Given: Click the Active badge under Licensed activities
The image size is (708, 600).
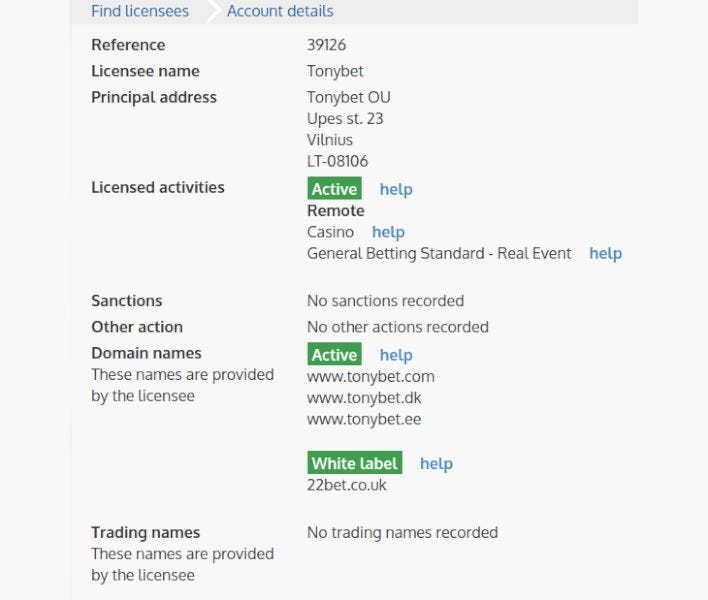Looking at the screenshot, I should coord(335,188).
